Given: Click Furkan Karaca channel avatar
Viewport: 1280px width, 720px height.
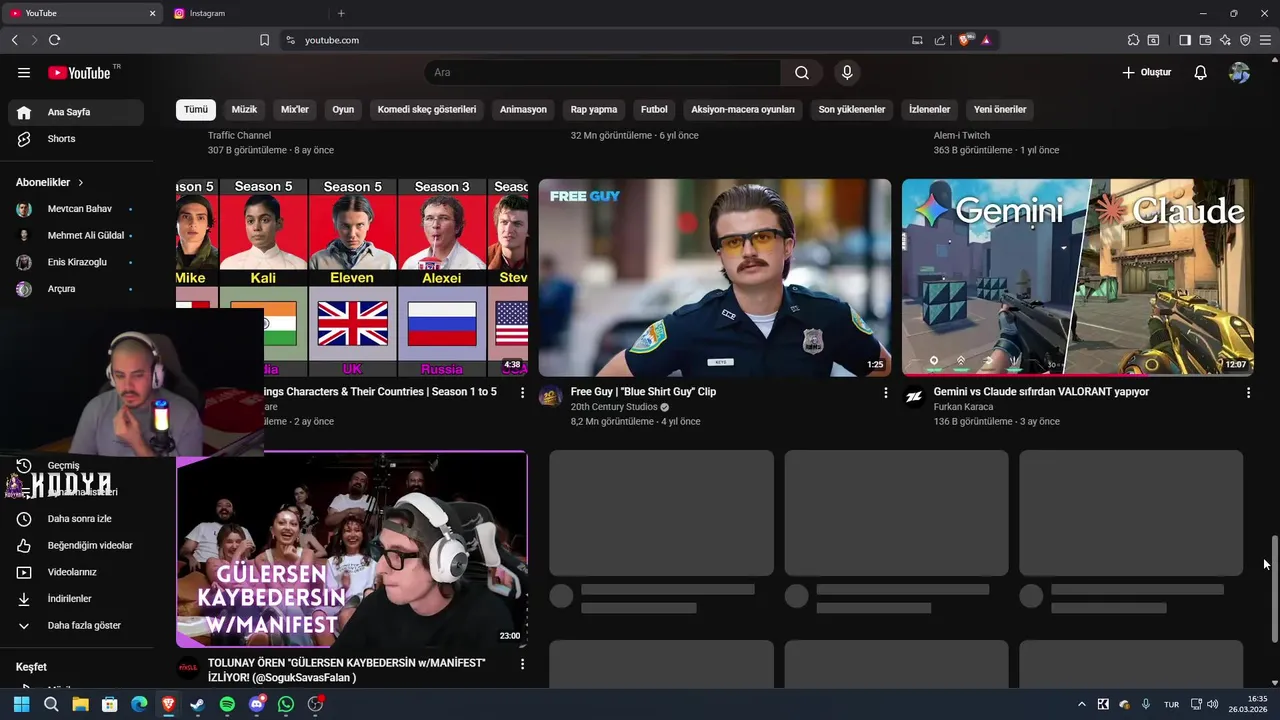Looking at the screenshot, I should pos(914,397).
